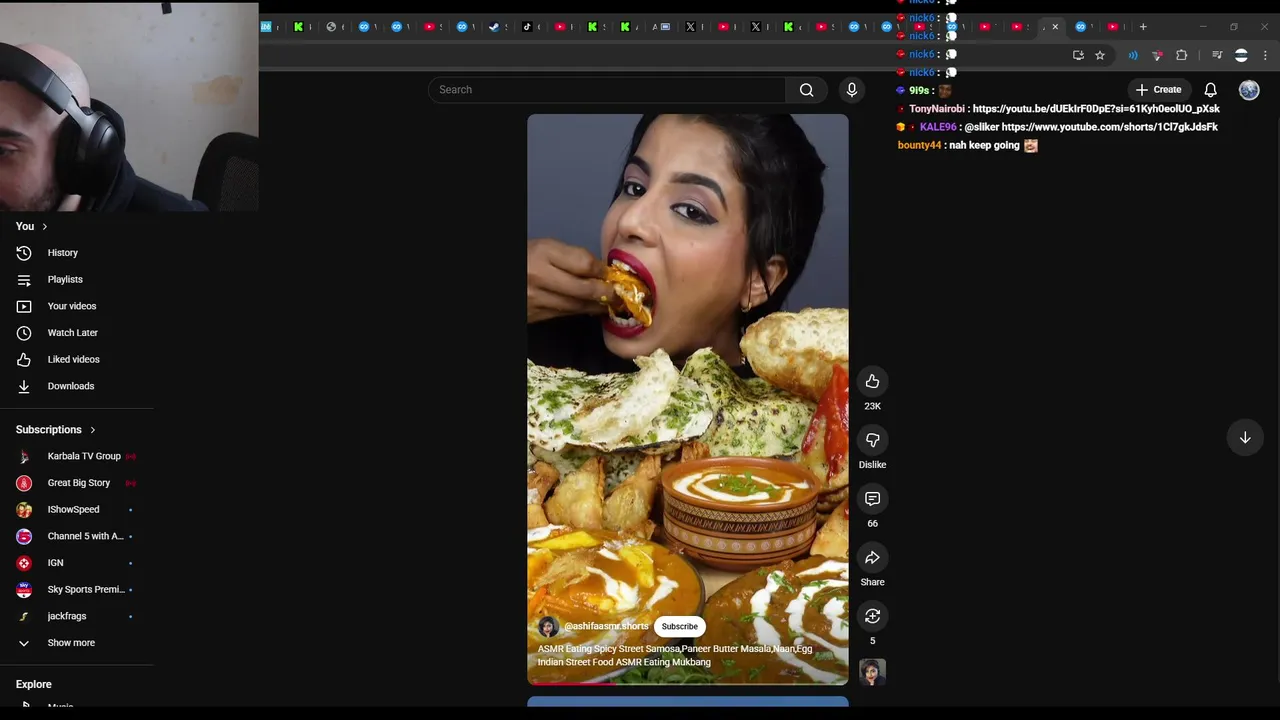Expand the You section chevron

(44, 227)
